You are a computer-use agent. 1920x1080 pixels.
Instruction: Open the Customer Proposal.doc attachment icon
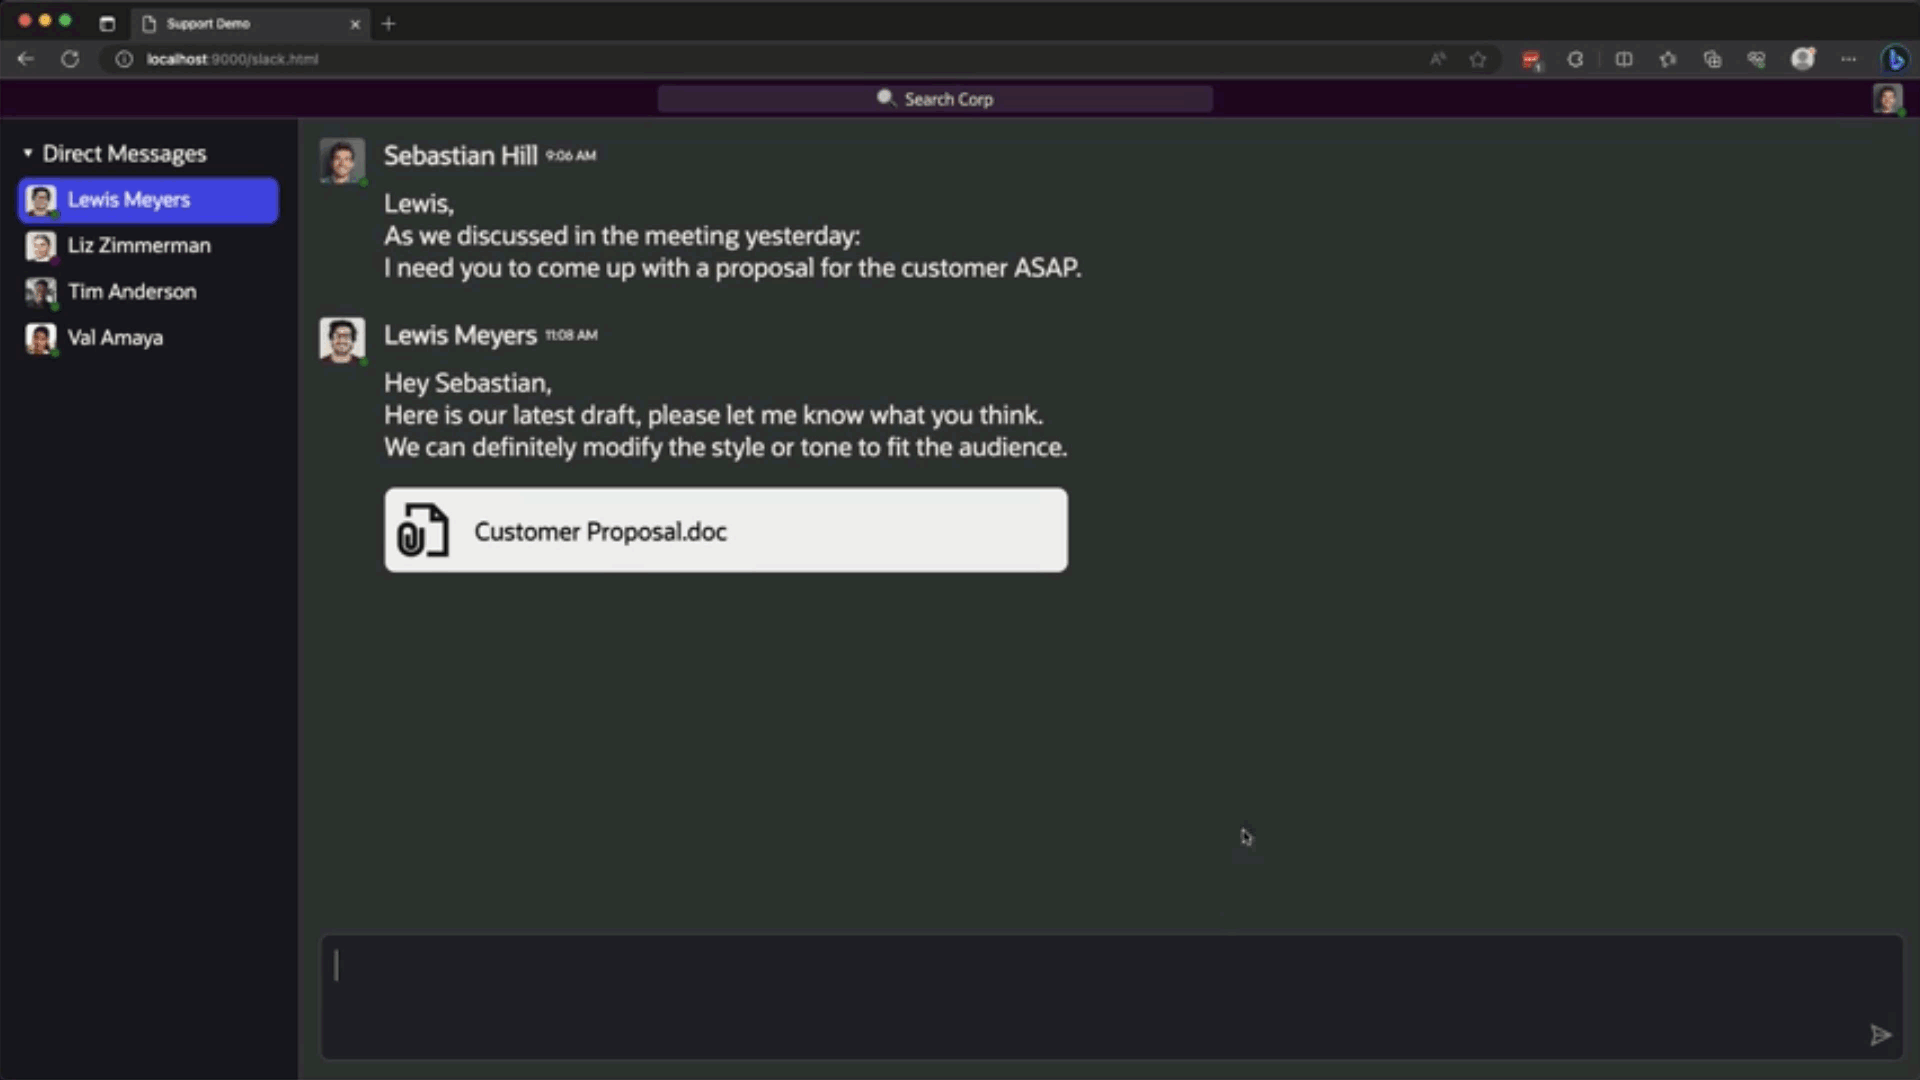point(423,530)
